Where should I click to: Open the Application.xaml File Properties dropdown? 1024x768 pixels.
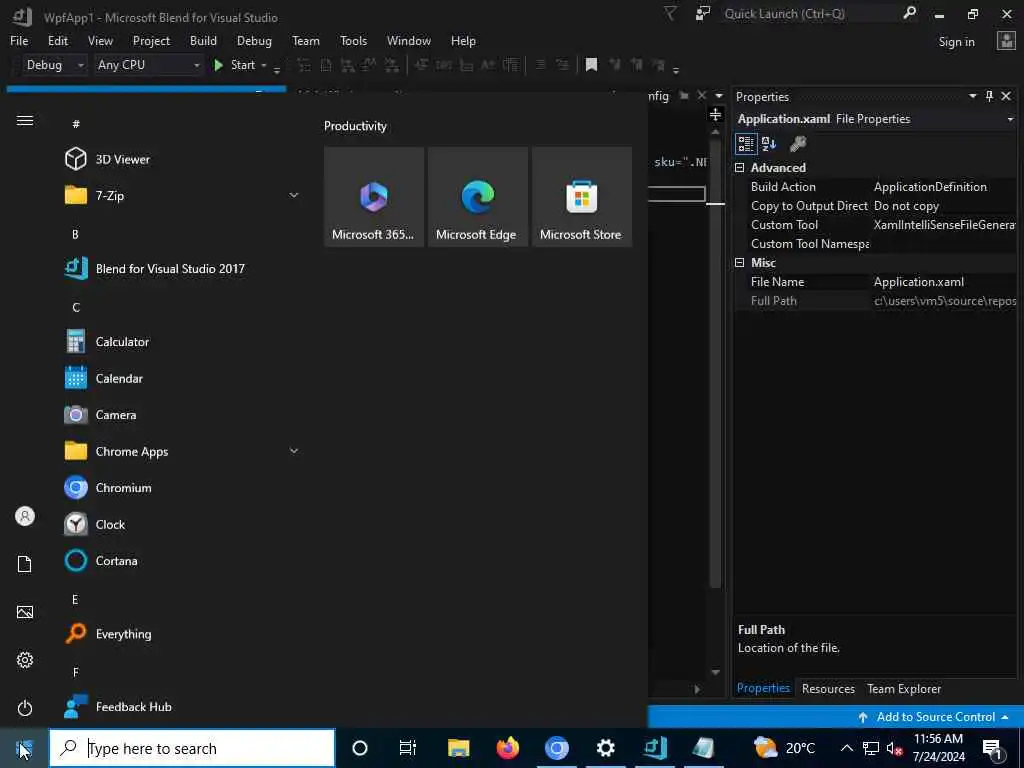pyautogui.click(x=1010, y=119)
